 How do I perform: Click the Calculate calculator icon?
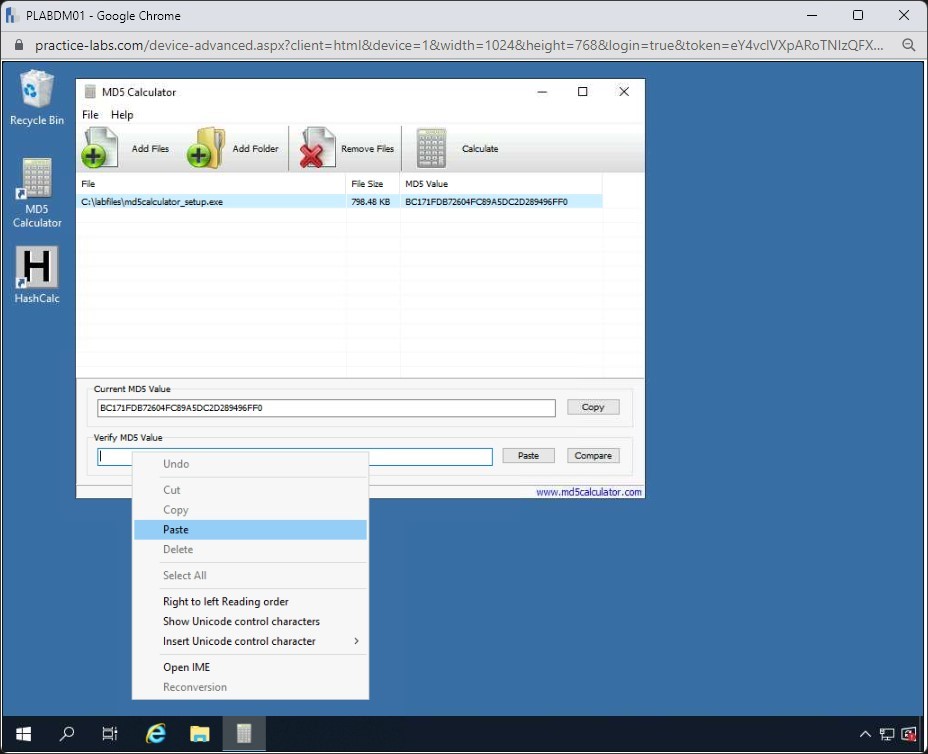[431, 148]
